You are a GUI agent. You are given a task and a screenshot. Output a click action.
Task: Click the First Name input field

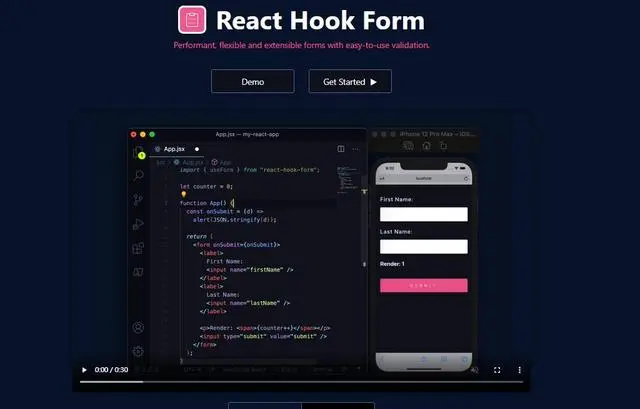point(424,214)
